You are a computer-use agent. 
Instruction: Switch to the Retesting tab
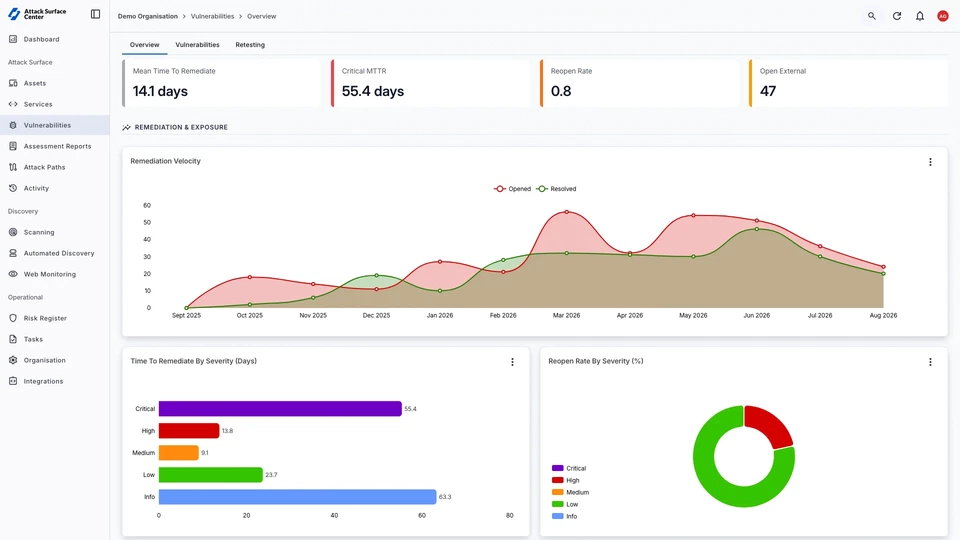[250, 45]
